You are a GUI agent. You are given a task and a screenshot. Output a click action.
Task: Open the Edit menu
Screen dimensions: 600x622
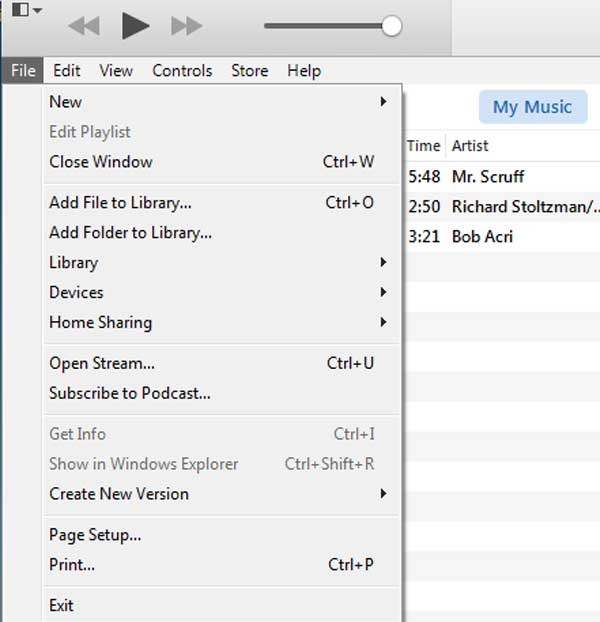click(x=67, y=71)
